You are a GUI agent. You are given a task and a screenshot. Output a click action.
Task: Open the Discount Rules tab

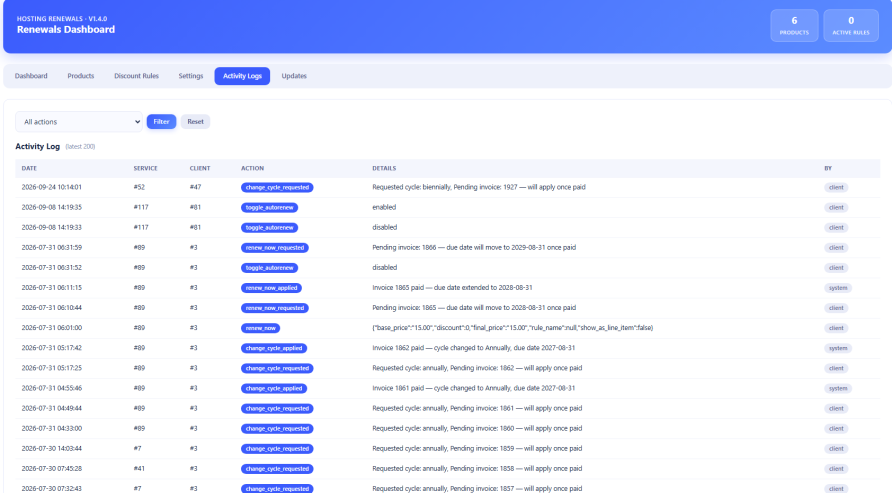pos(137,76)
